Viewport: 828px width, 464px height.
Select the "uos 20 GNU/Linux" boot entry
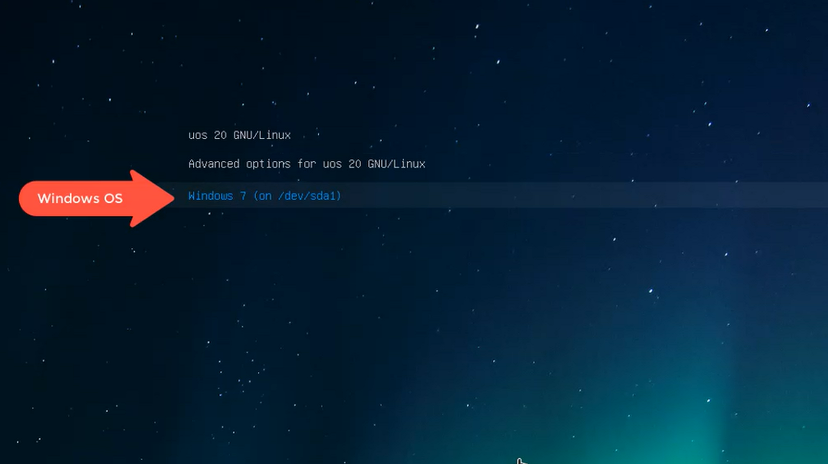pyautogui.click(x=239, y=135)
